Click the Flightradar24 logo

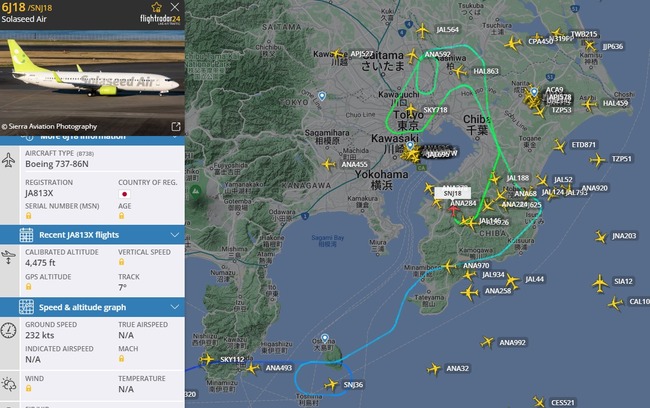coord(160,19)
